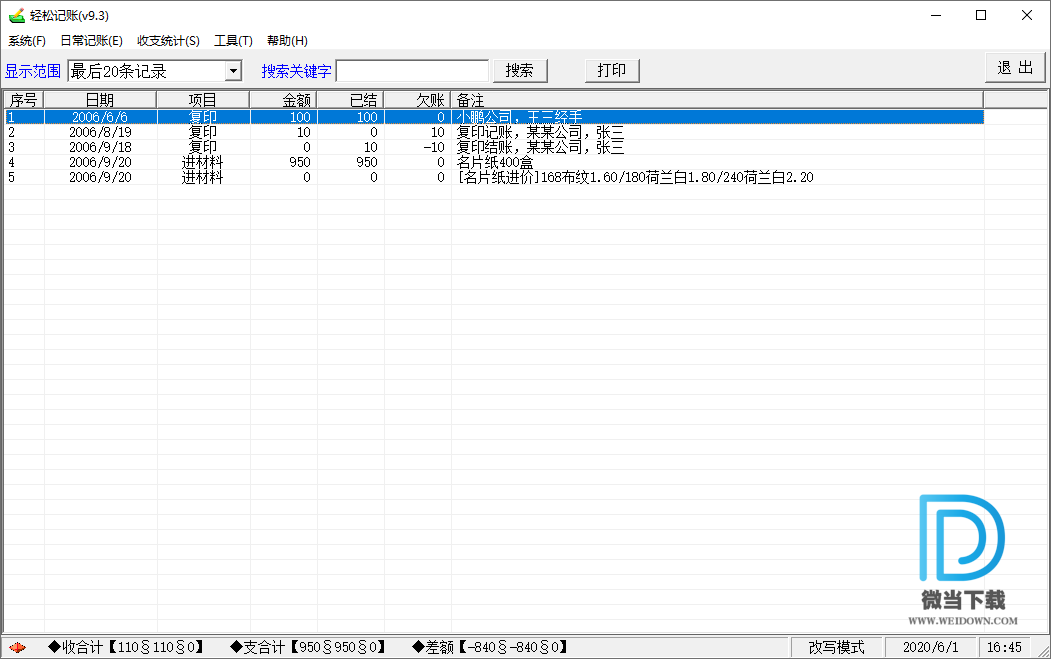
Task: Click the app icon in title bar
Action: click(x=16, y=15)
